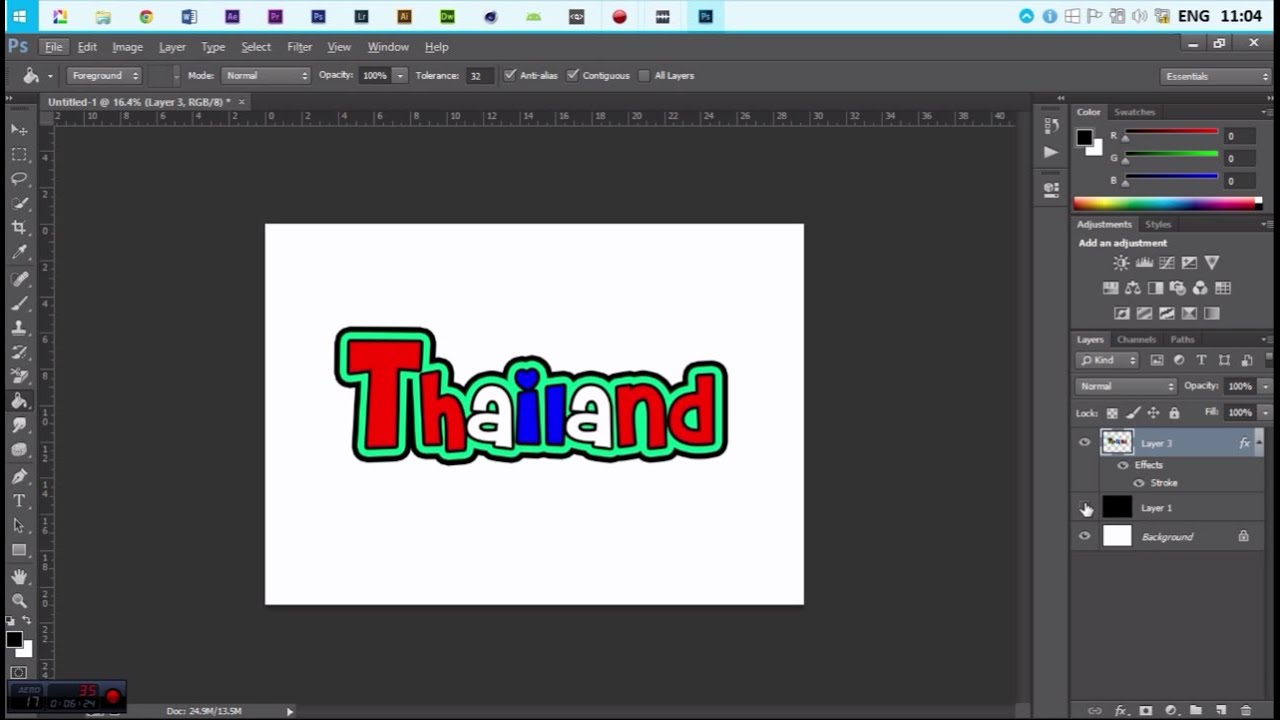Create a new layer group
This screenshot has width=1280, height=720.
pos(1195,711)
